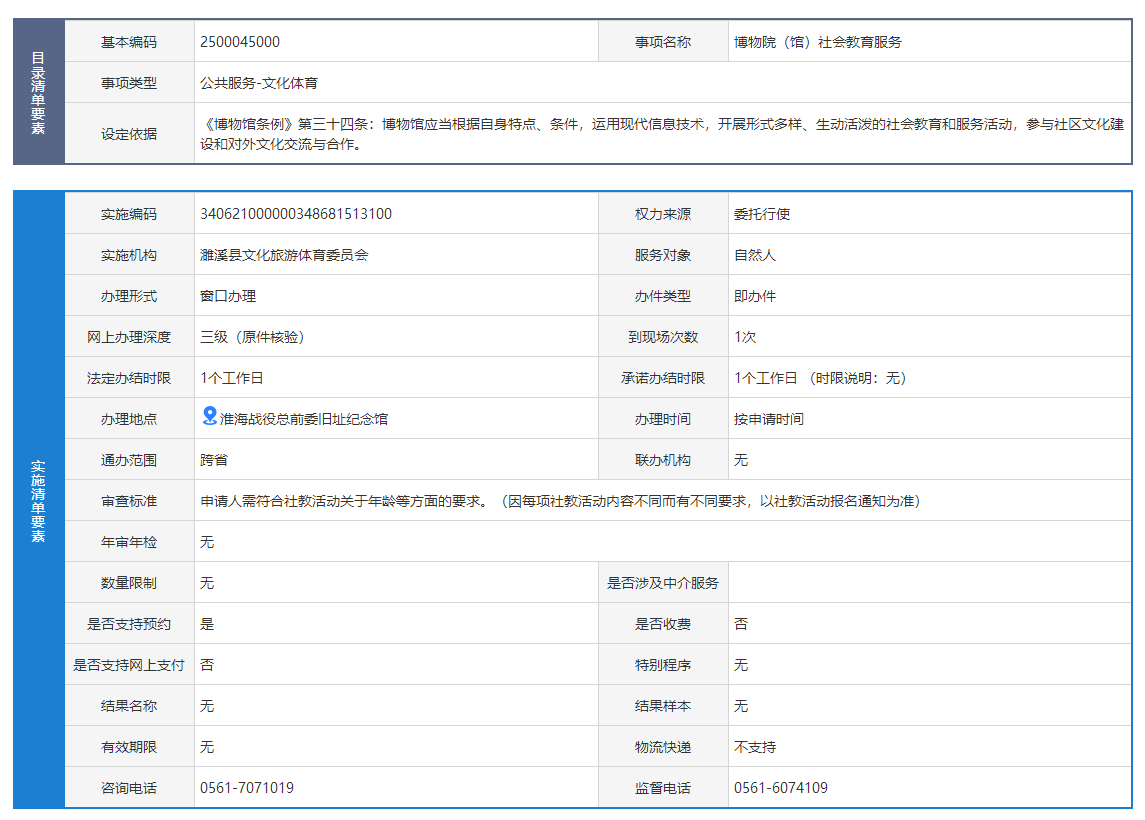
Task: Click the 网上办理深度 field label
Action: pyautogui.click(x=129, y=337)
